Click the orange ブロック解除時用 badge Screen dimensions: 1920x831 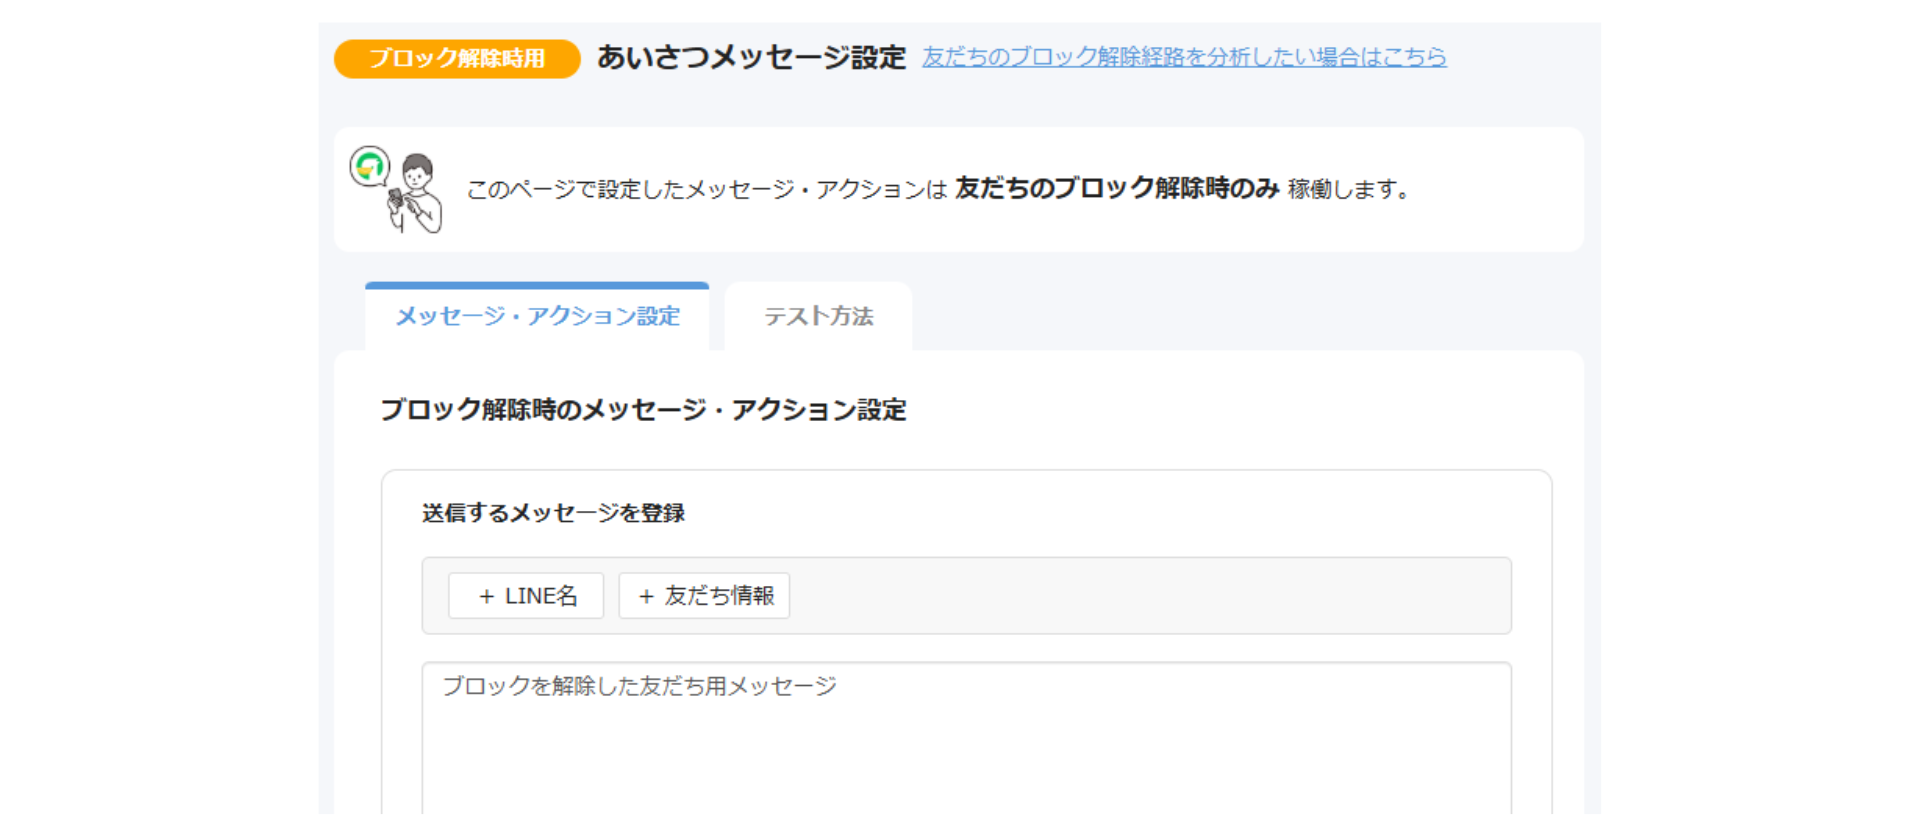coord(457,58)
